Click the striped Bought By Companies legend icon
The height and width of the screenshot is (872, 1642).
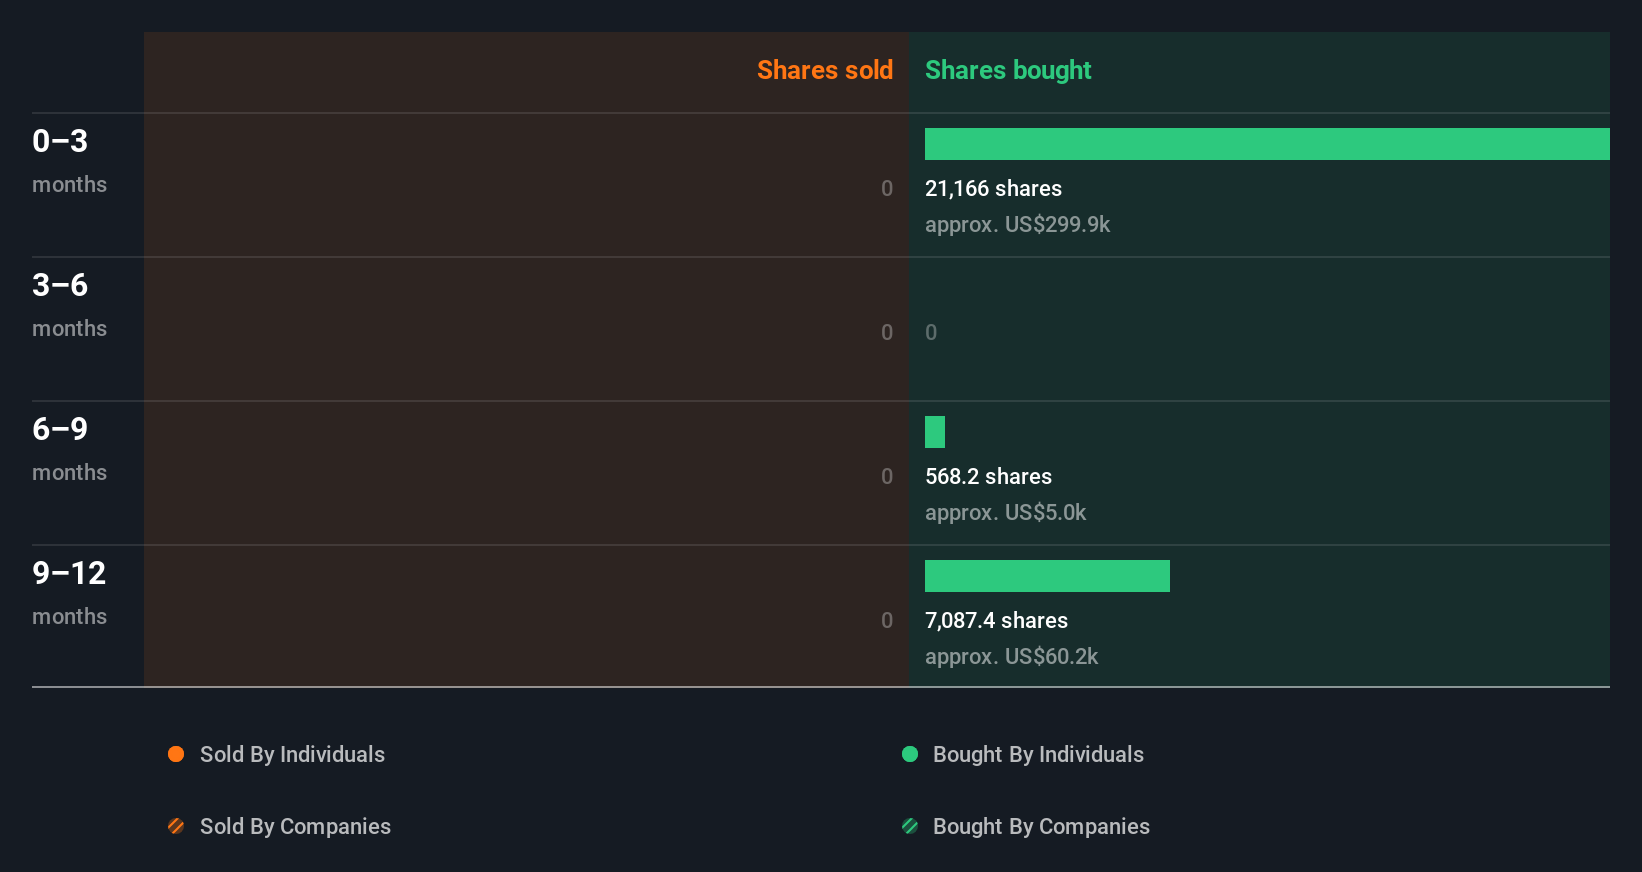pos(910,826)
